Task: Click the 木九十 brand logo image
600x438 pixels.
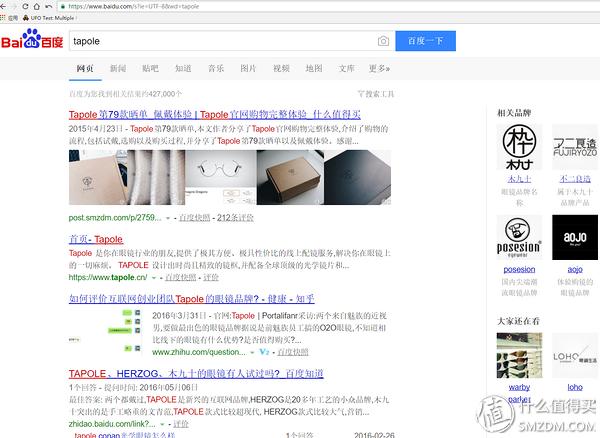Action: pos(519,147)
